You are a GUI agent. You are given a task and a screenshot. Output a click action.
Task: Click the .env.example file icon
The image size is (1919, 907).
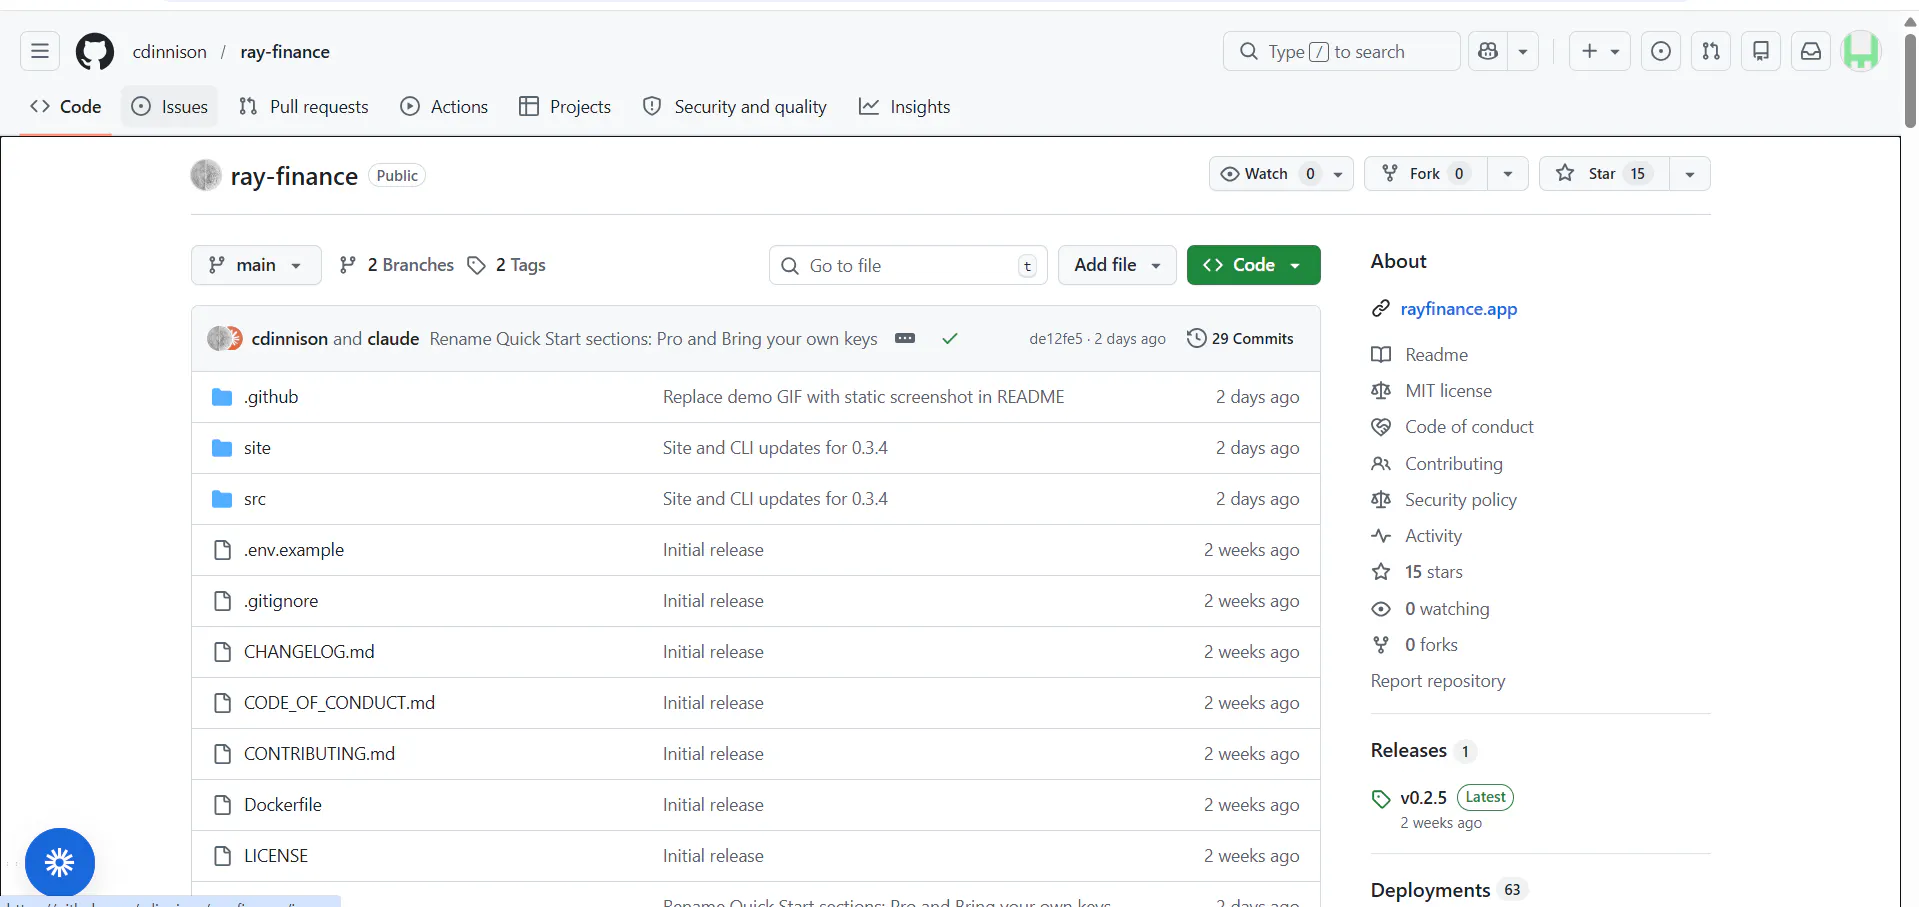(x=222, y=550)
